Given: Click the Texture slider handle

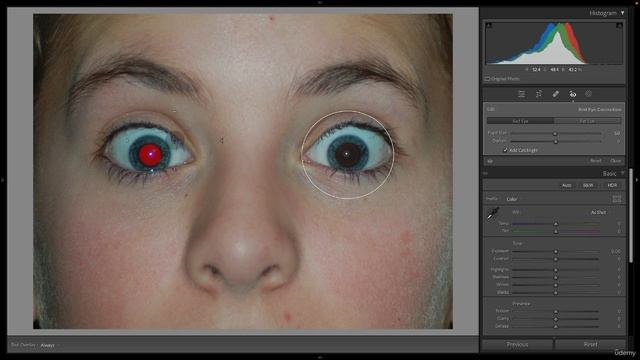Looking at the screenshot, I should [x=556, y=311].
